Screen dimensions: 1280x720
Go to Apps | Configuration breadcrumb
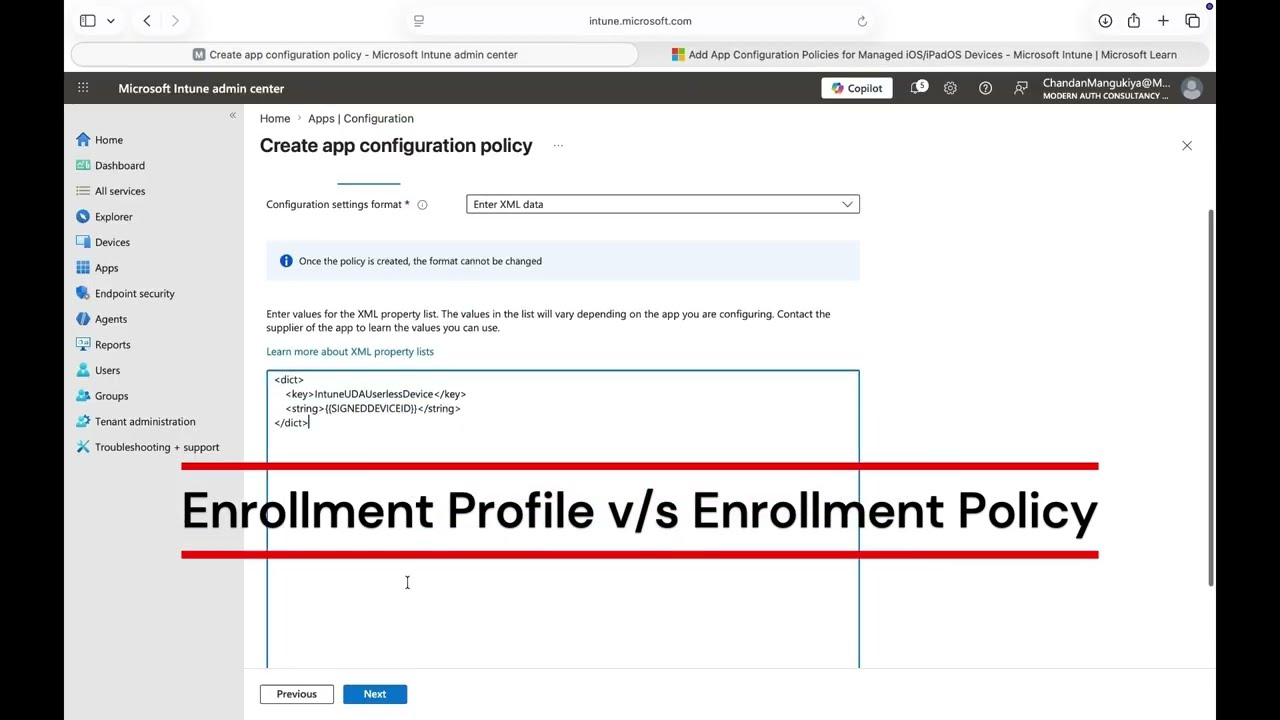(361, 118)
